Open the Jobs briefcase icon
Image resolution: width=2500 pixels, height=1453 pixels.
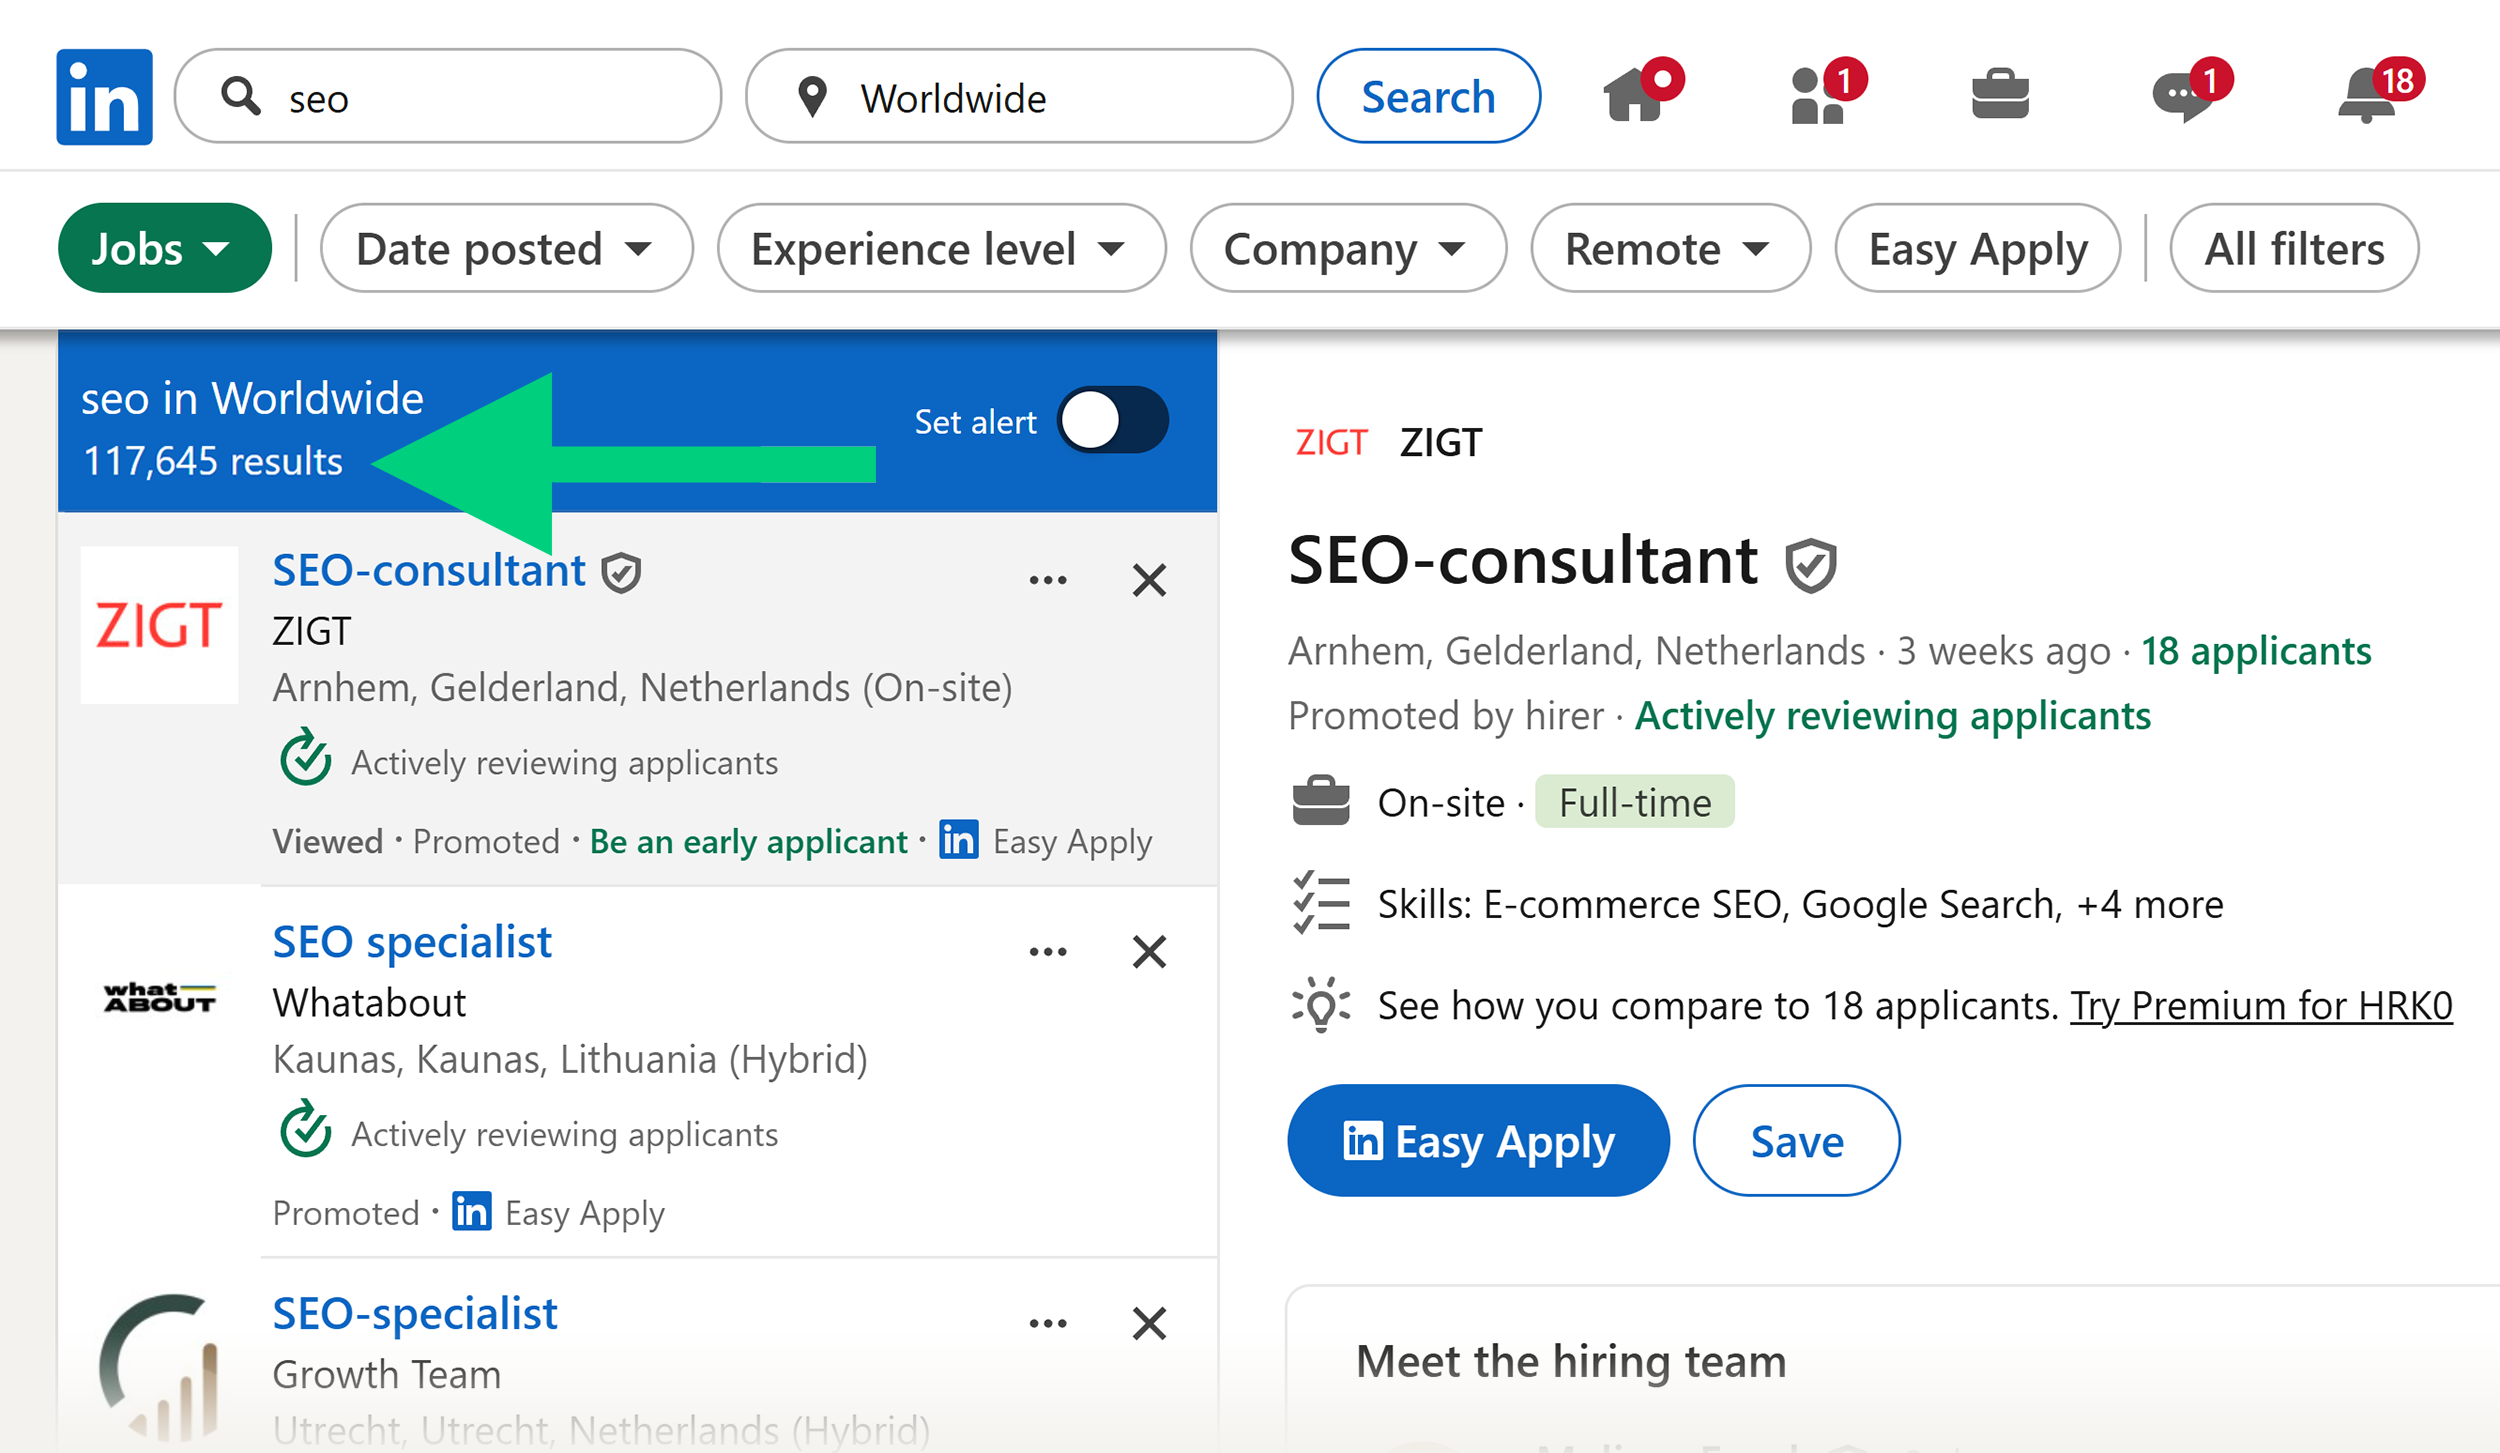2000,96
